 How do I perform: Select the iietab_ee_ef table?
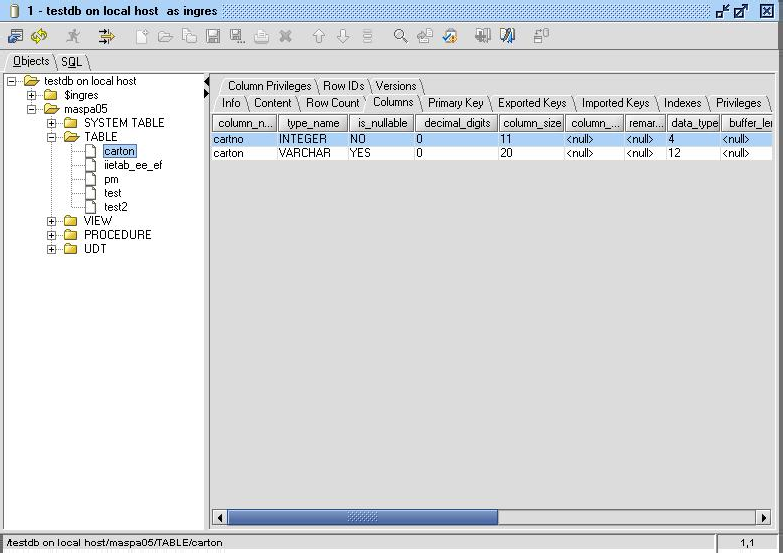(x=133, y=165)
